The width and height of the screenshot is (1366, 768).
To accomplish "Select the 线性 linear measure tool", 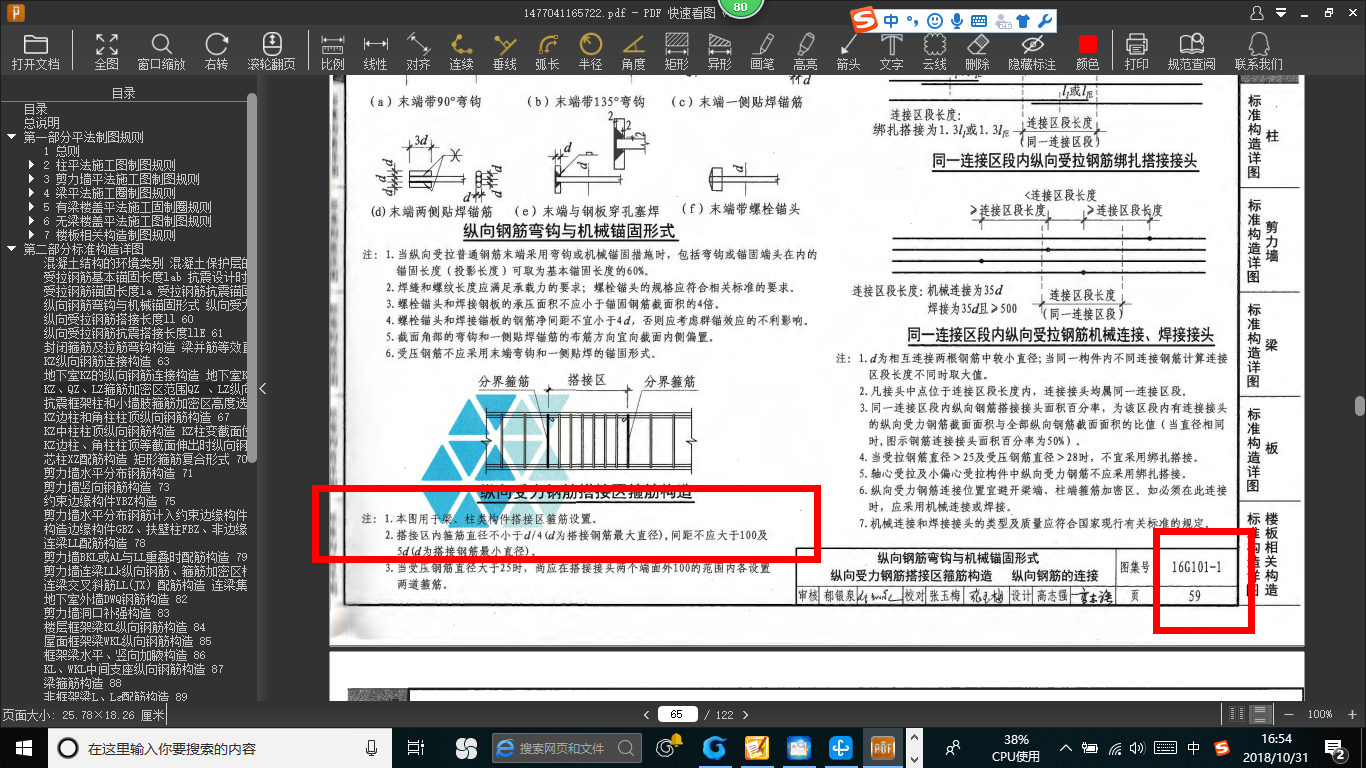I will [375, 52].
